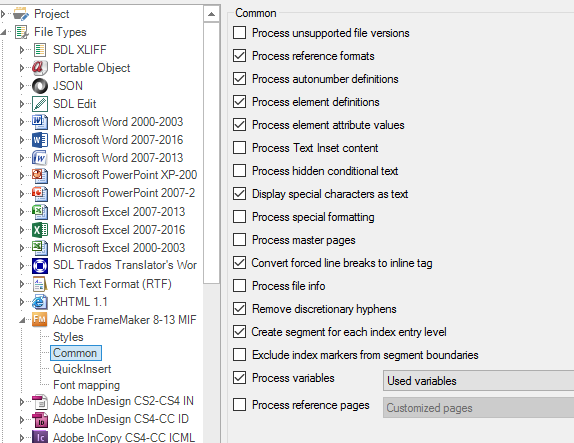574x443 pixels.
Task: Open the Used variables dropdown
Action: point(478,381)
